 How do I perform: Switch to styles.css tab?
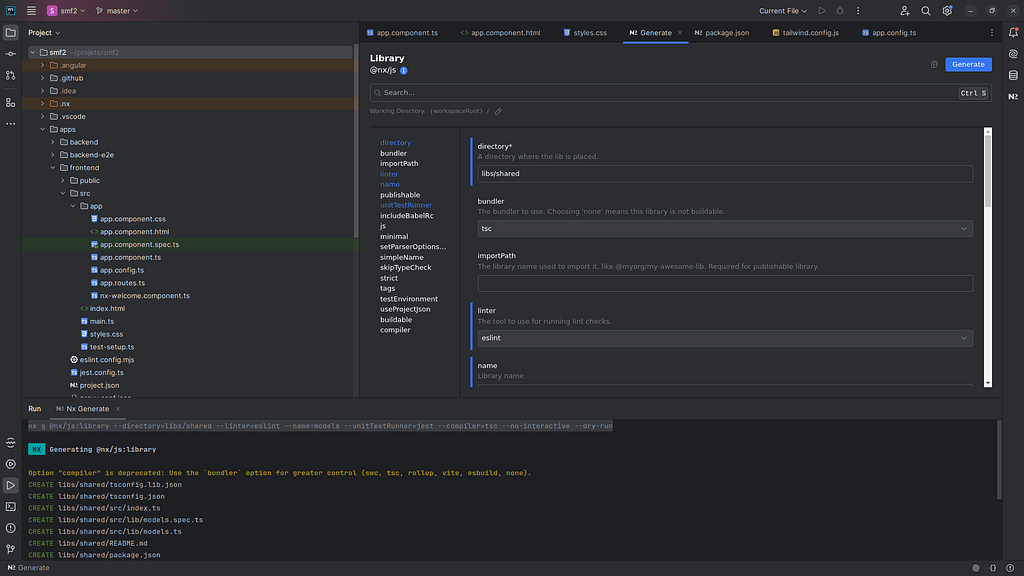click(x=584, y=33)
